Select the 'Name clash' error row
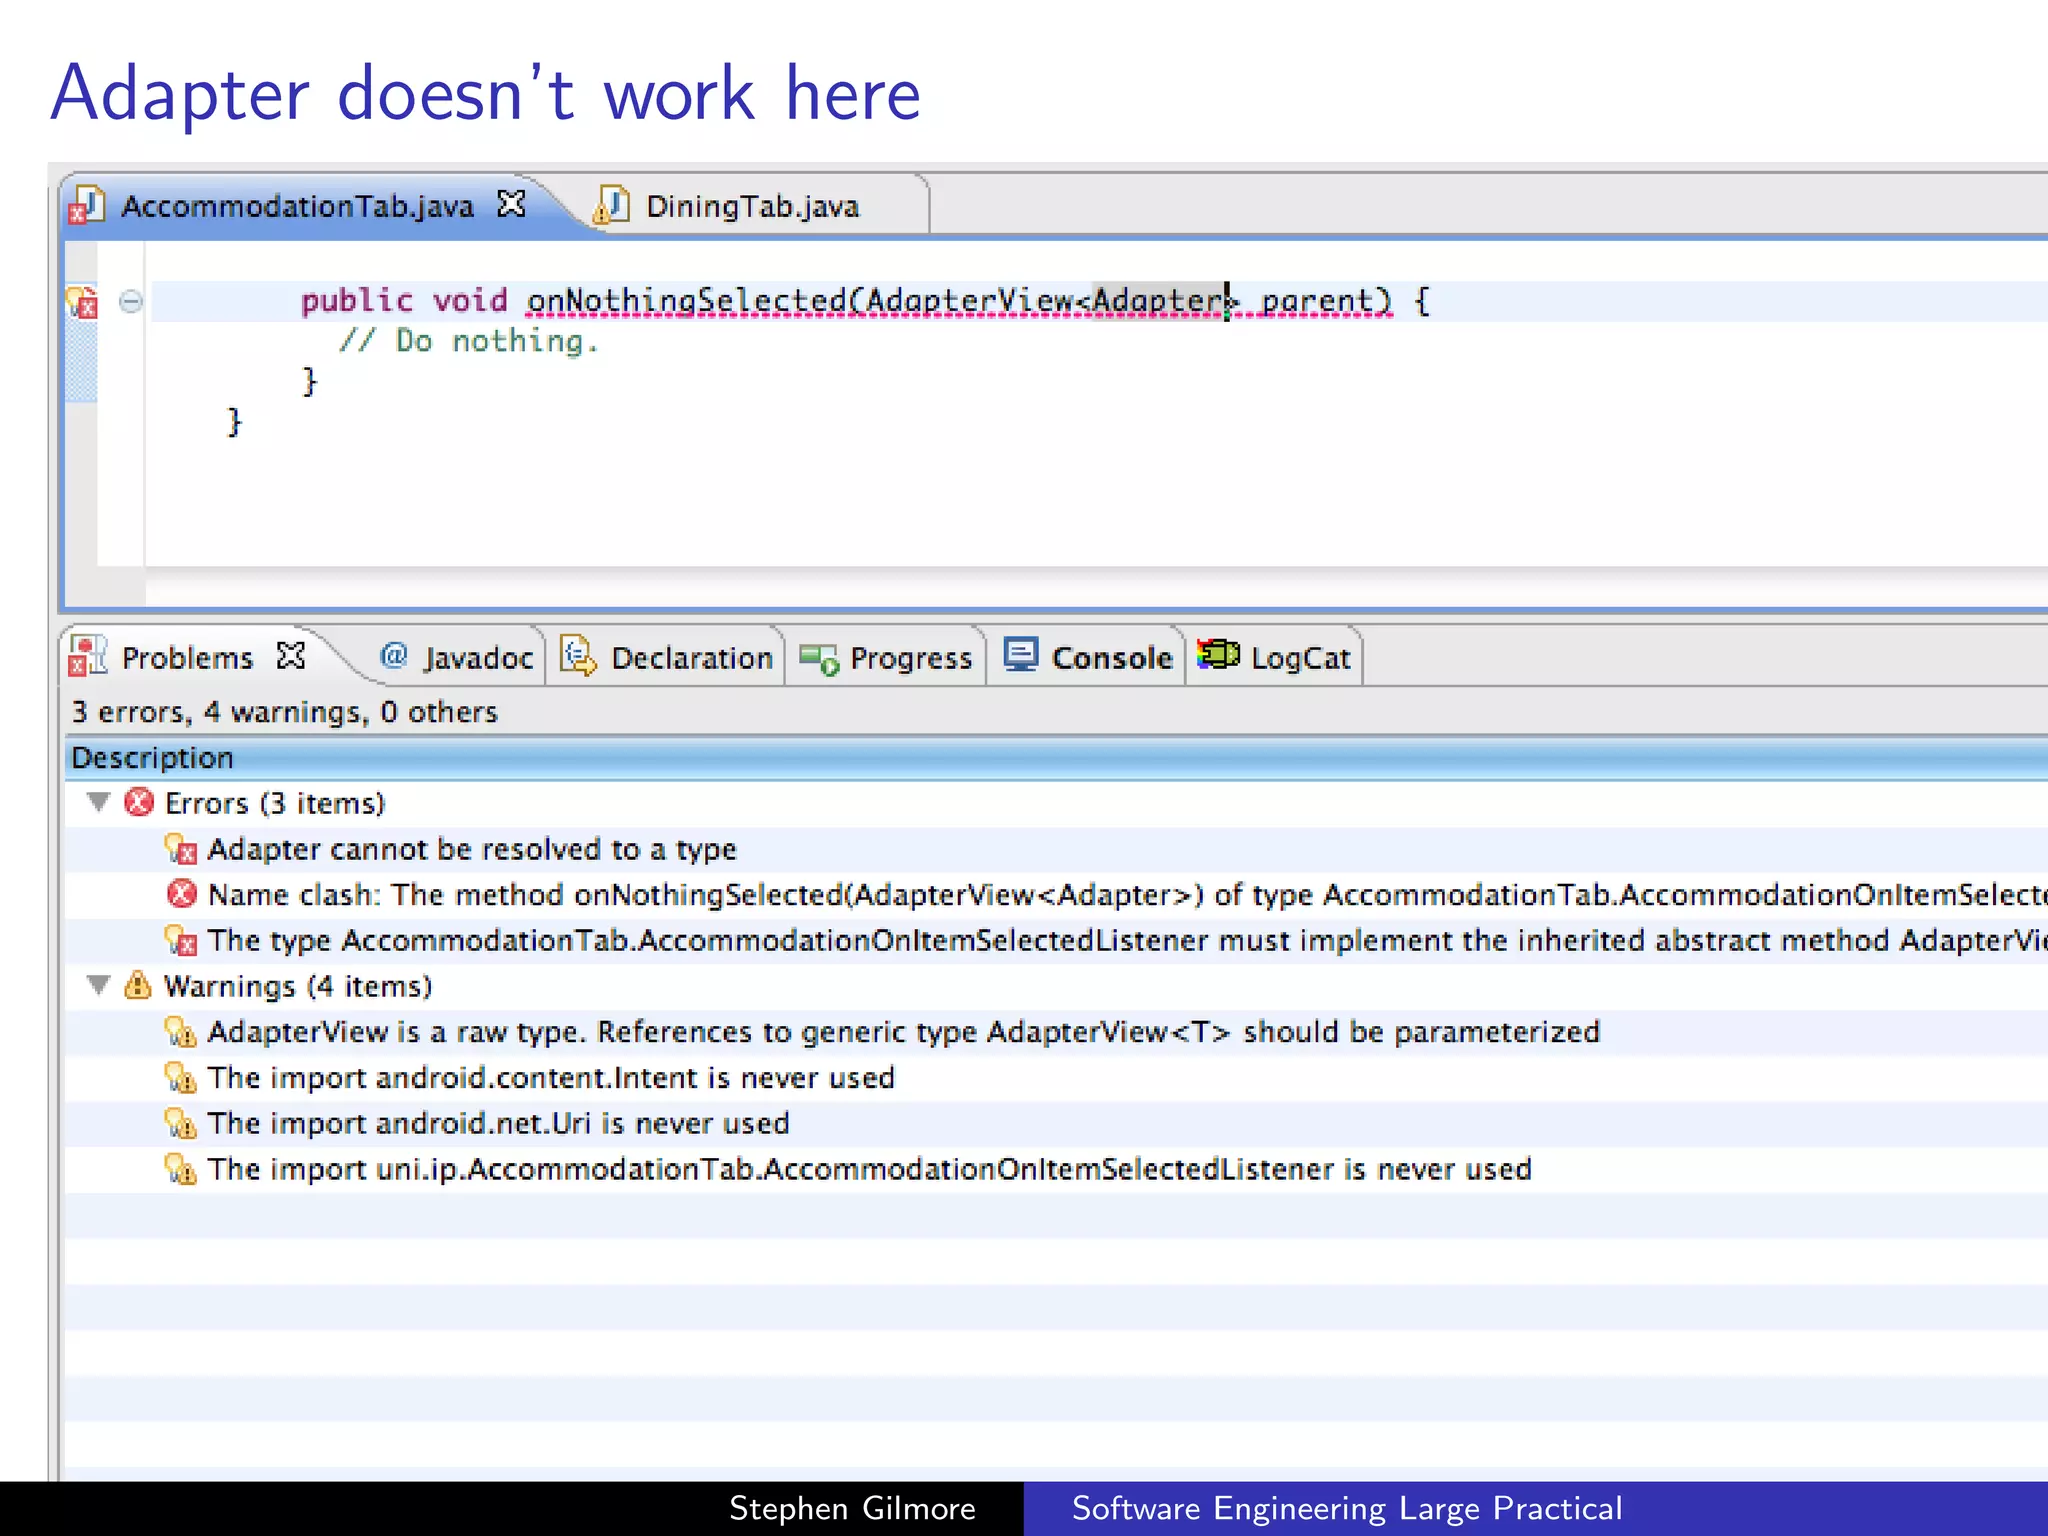Screen dimensions: 2048x1536 (x=1056, y=894)
